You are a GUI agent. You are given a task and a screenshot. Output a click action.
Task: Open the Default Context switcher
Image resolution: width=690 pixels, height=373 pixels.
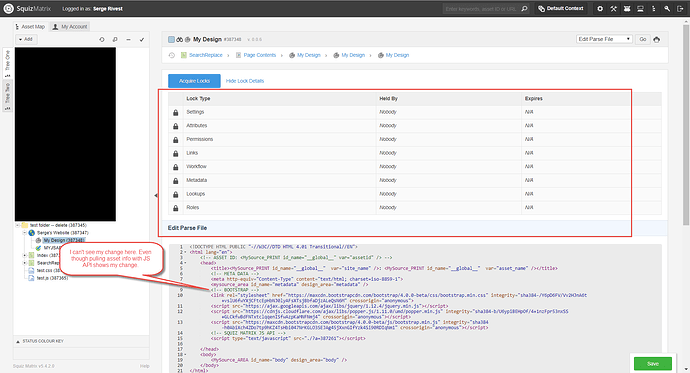coord(561,8)
